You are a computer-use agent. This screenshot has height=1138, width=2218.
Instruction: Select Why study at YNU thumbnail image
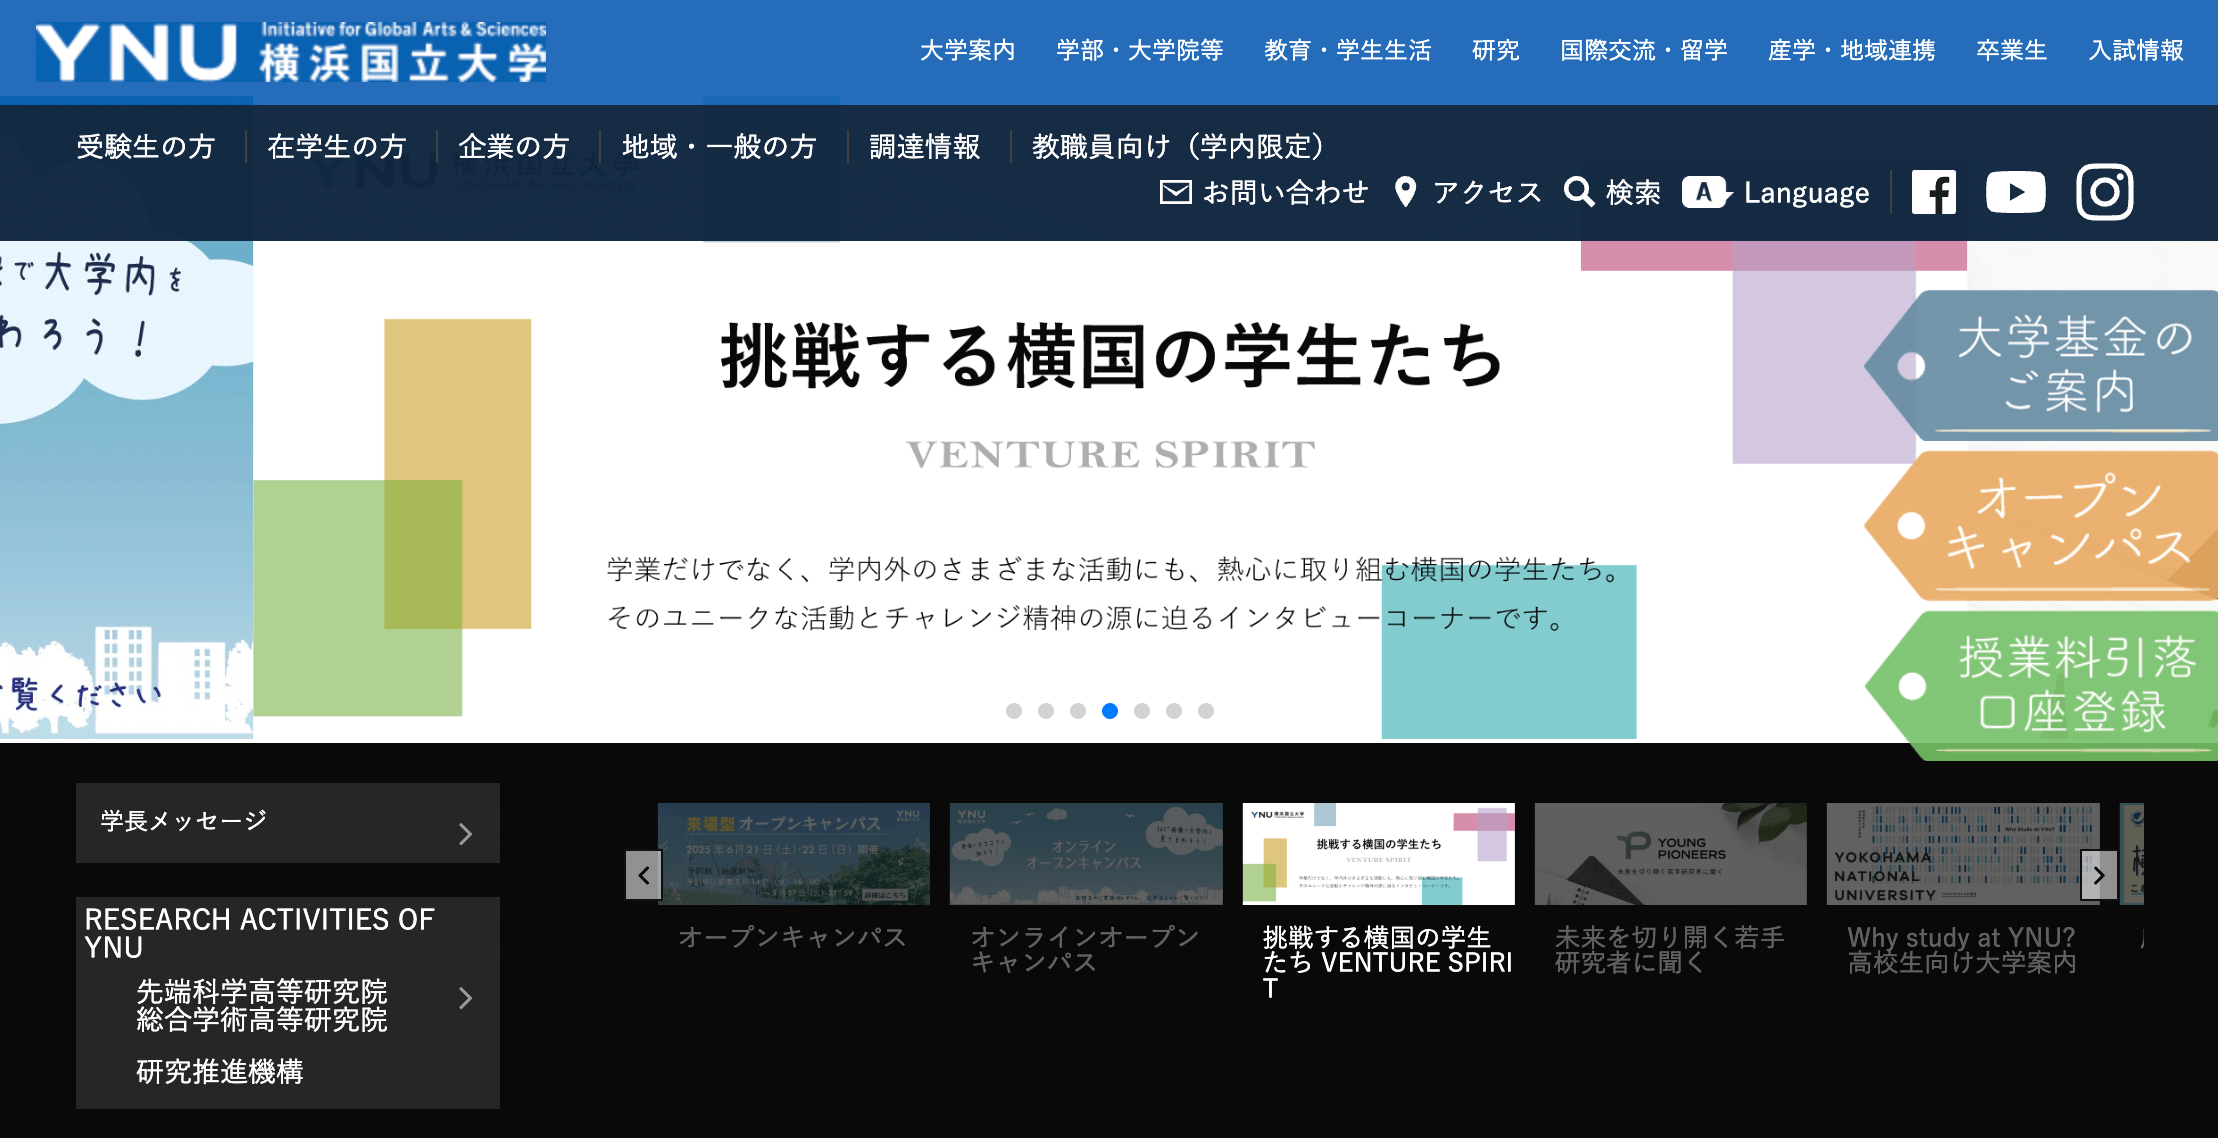(x=1963, y=854)
